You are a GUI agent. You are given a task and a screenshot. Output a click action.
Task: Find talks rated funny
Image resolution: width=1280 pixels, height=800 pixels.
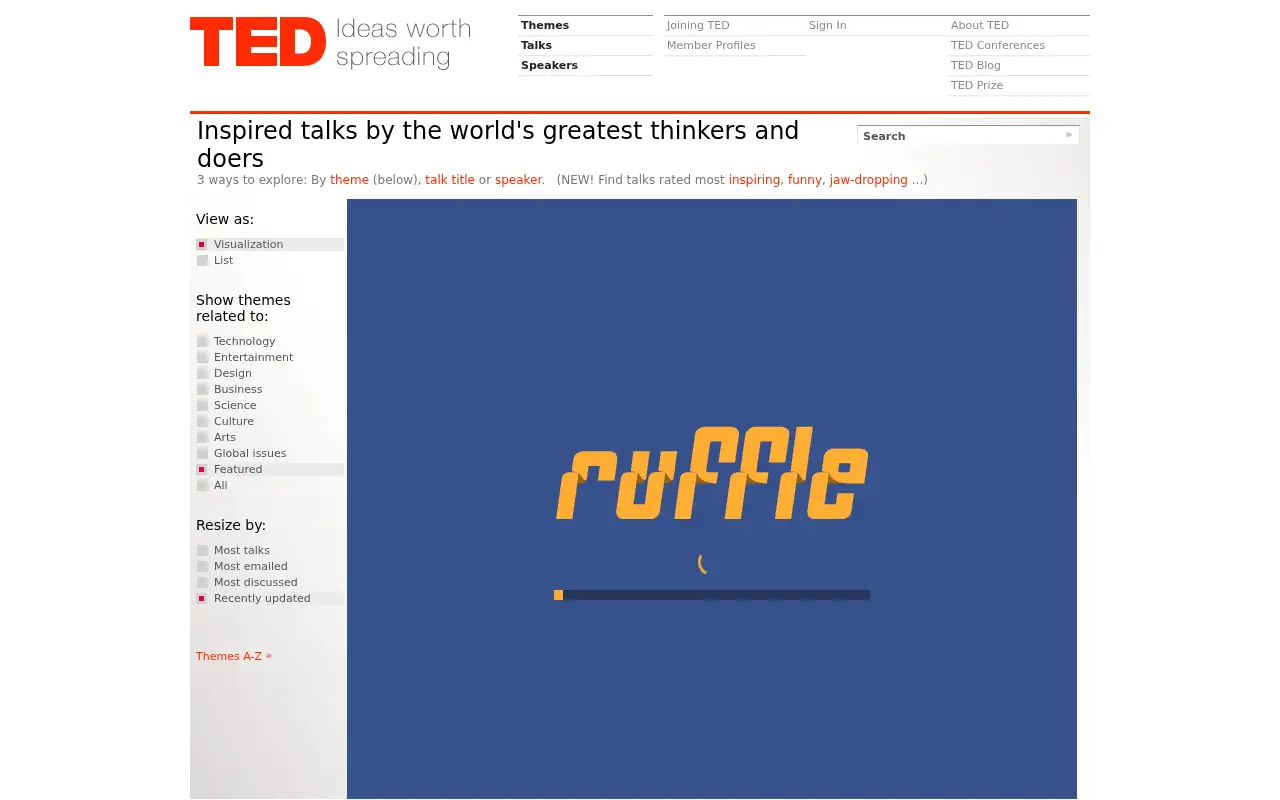pos(804,180)
